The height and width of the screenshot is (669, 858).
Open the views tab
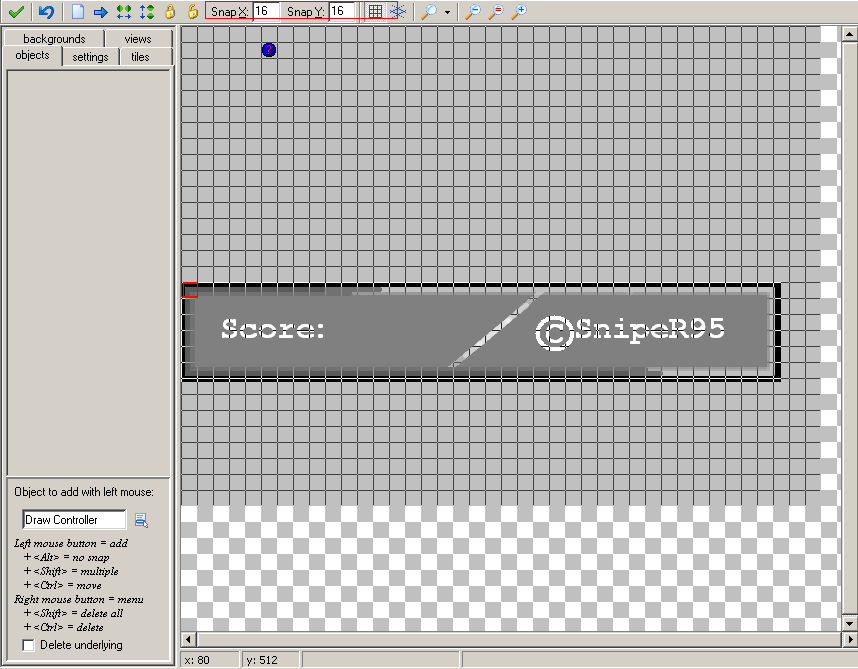coord(138,39)
